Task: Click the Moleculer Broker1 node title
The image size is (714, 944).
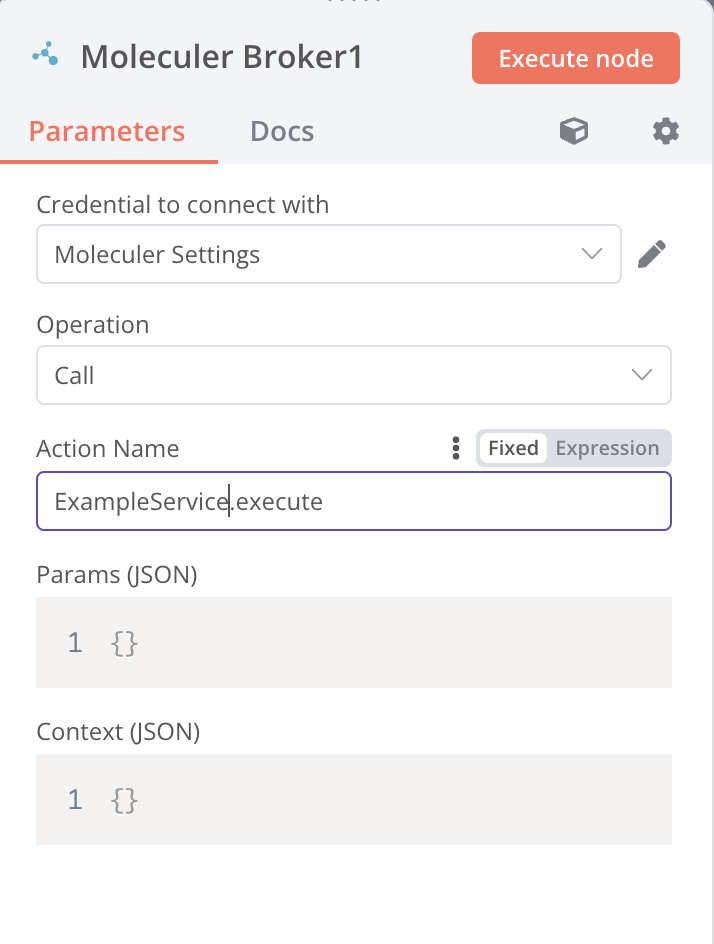Action: pos(222,57)
